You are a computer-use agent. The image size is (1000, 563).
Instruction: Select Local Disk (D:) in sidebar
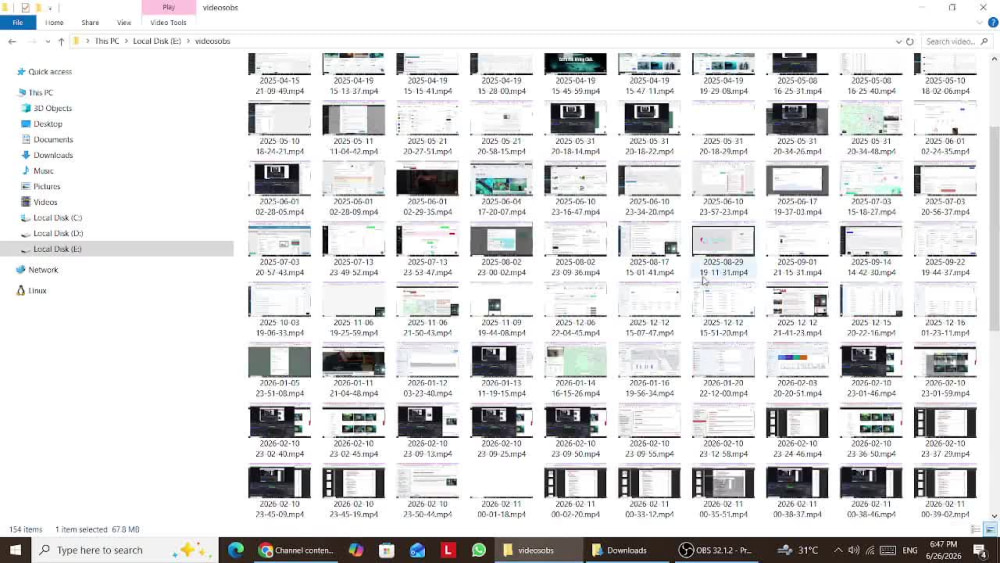click(x=58, y=233)
